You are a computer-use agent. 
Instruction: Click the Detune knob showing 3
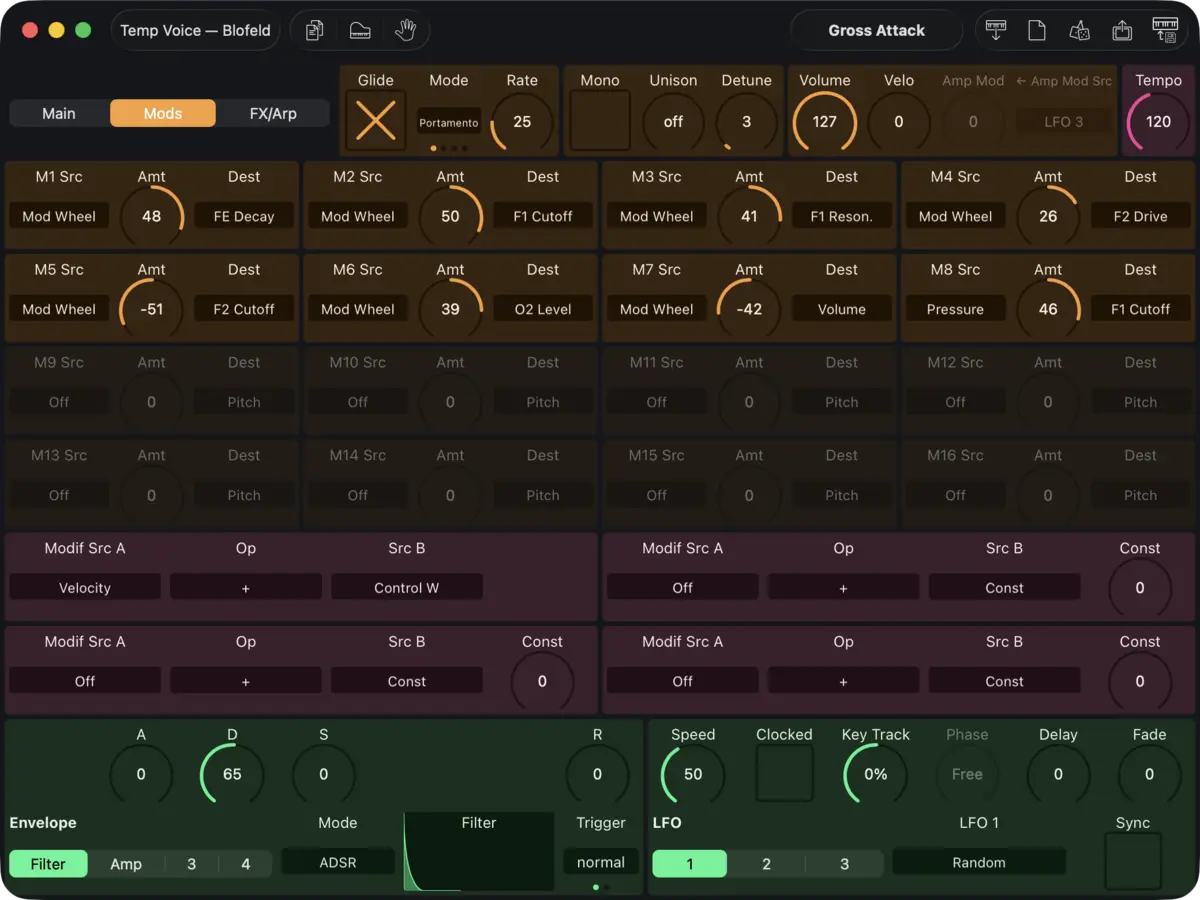pos(746,122)
